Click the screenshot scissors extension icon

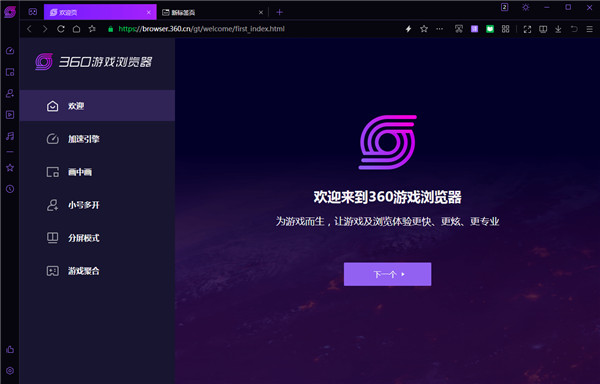pyautogui.click(x=459, y=29)
